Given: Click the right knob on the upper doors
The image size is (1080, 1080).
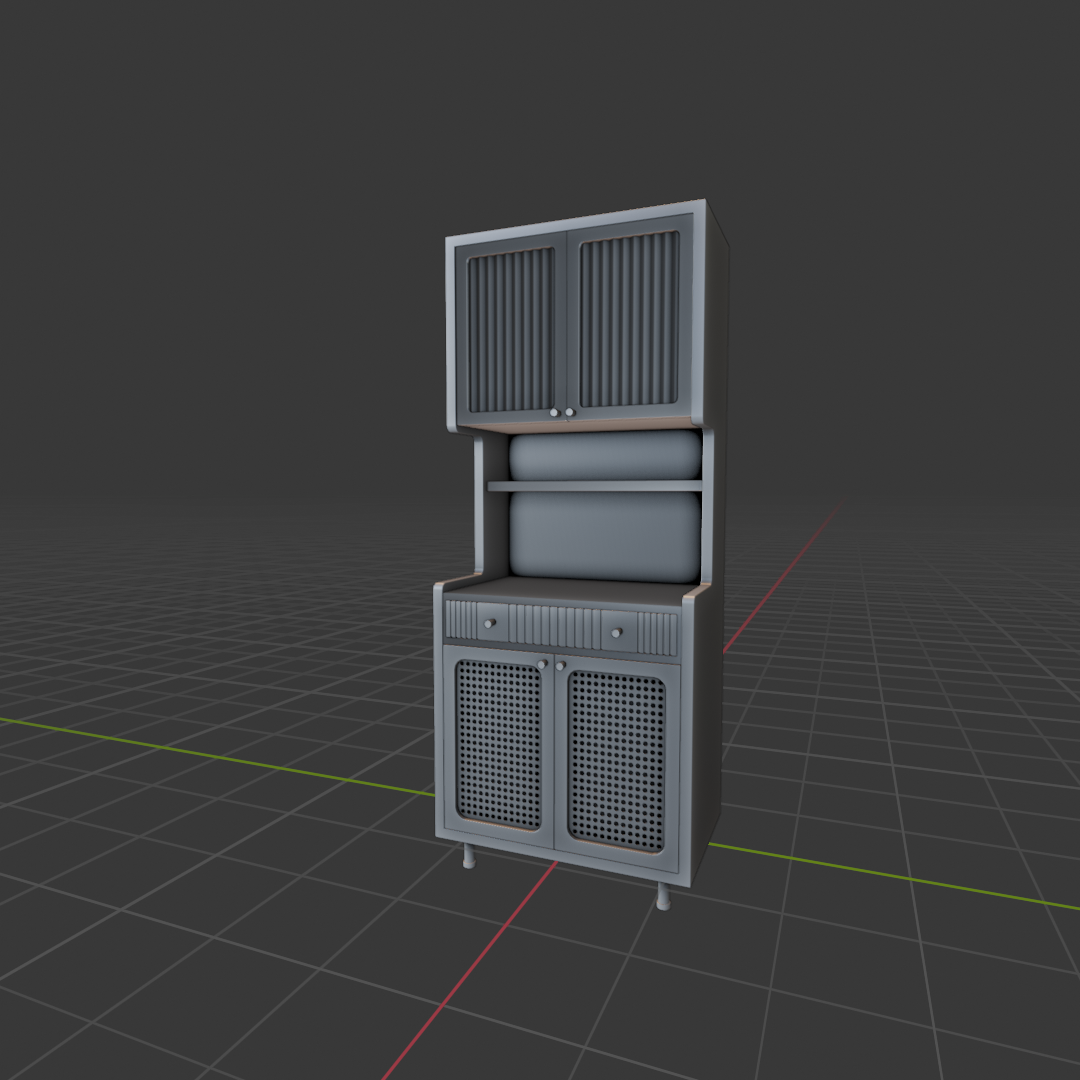Looking at the screenshot, I should pyautogui.click(x=570, y=412).
